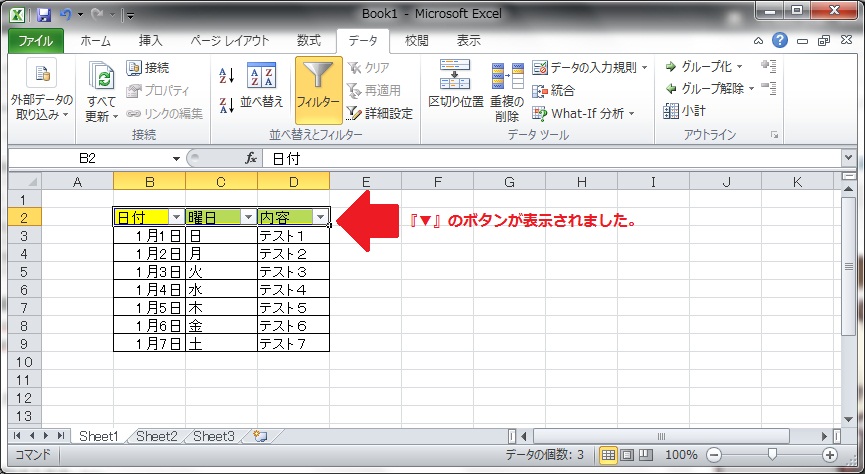Insert a new worksheet tab icon

pyautogui.click(x=260, y=436)
